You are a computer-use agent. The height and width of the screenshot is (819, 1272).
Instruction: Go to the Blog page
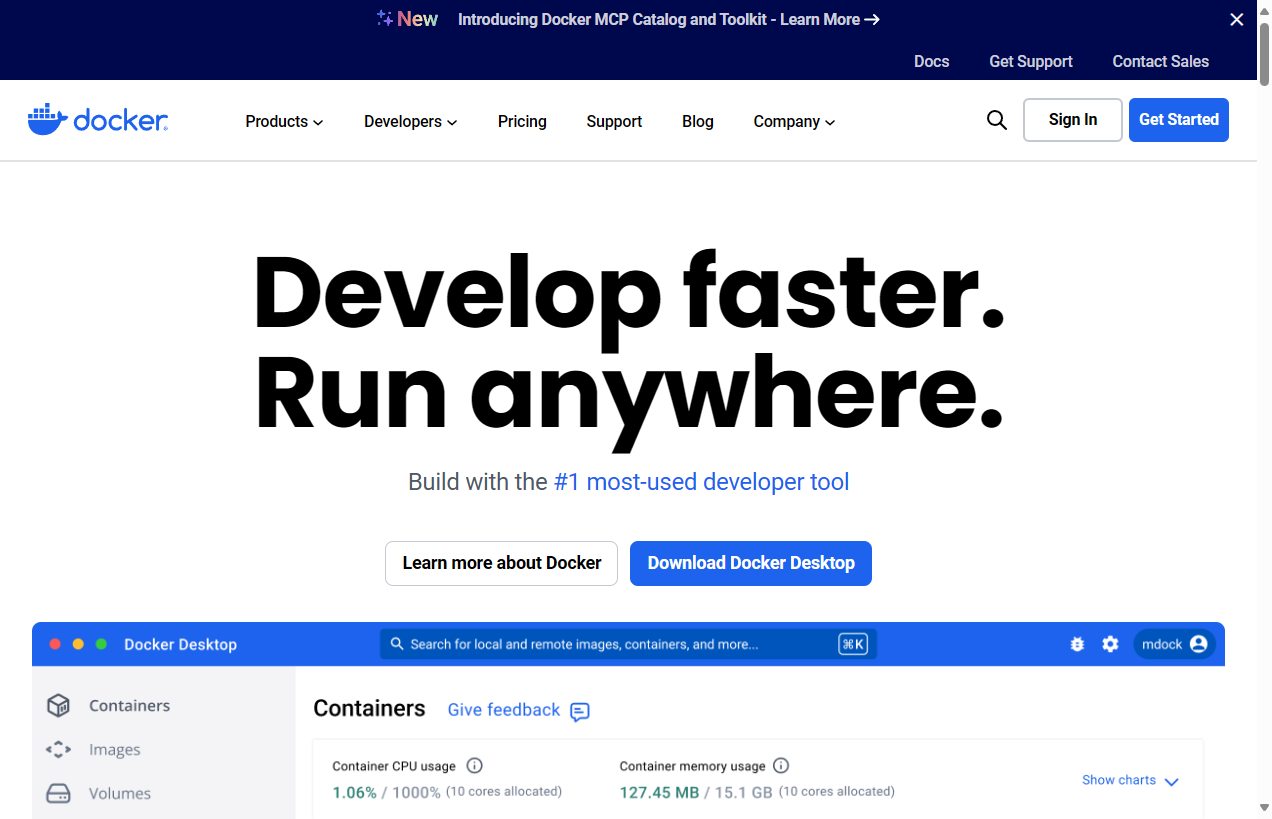click(x=698, y=121)
